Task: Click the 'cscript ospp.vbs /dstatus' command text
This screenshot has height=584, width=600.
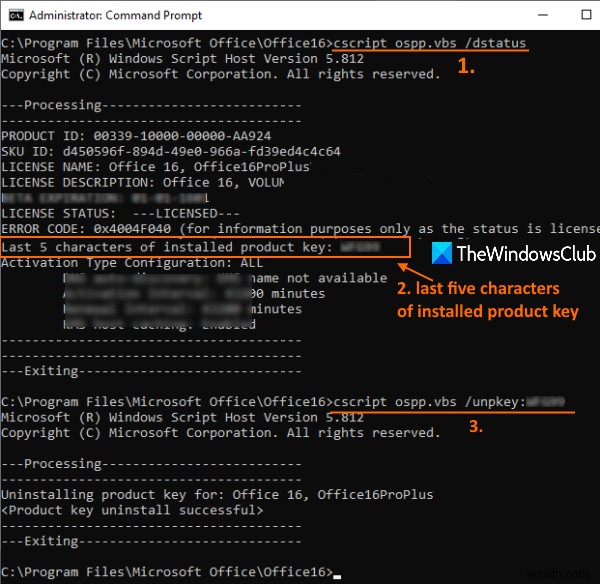Action: point(430,43)
